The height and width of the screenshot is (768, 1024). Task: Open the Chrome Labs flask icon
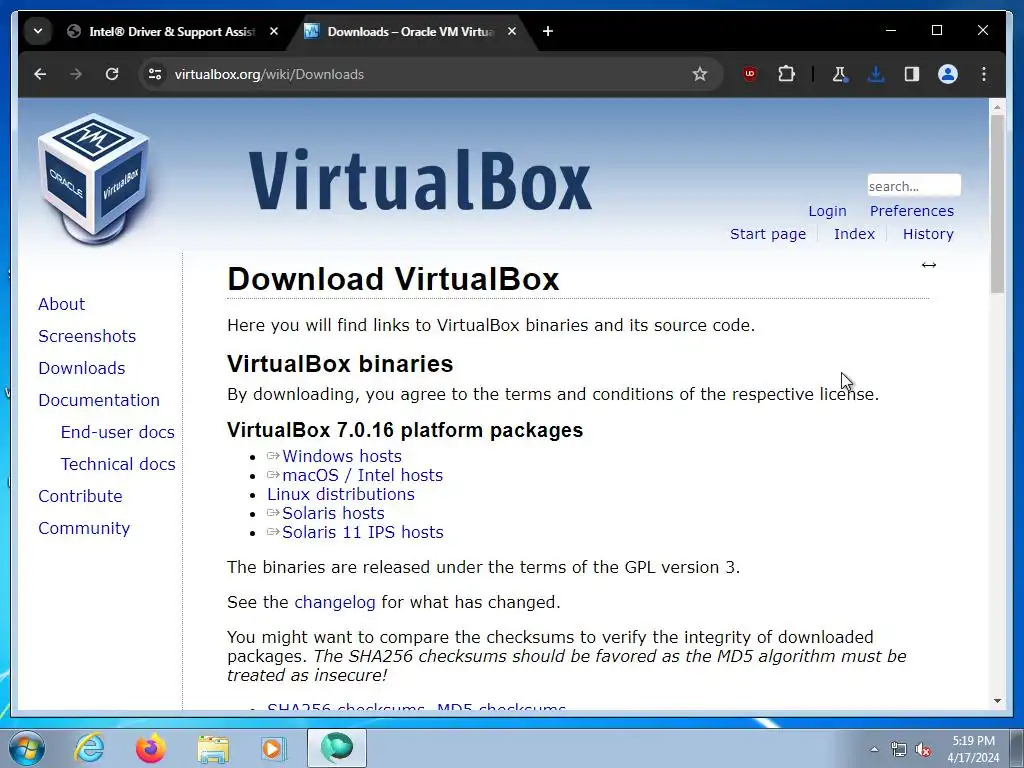pyautogui.click(x=839, y=74)
